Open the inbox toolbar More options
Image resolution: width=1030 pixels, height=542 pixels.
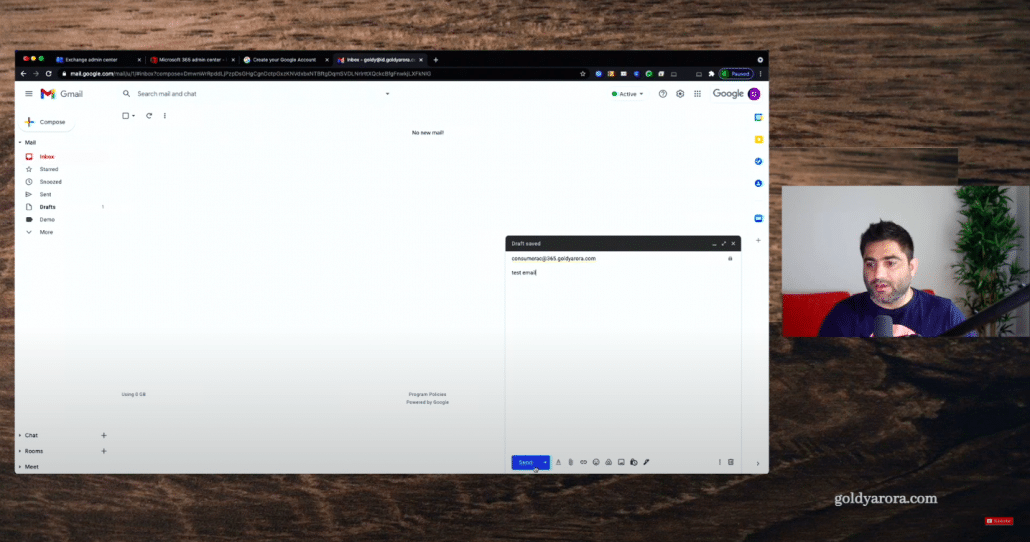point(165,116)
